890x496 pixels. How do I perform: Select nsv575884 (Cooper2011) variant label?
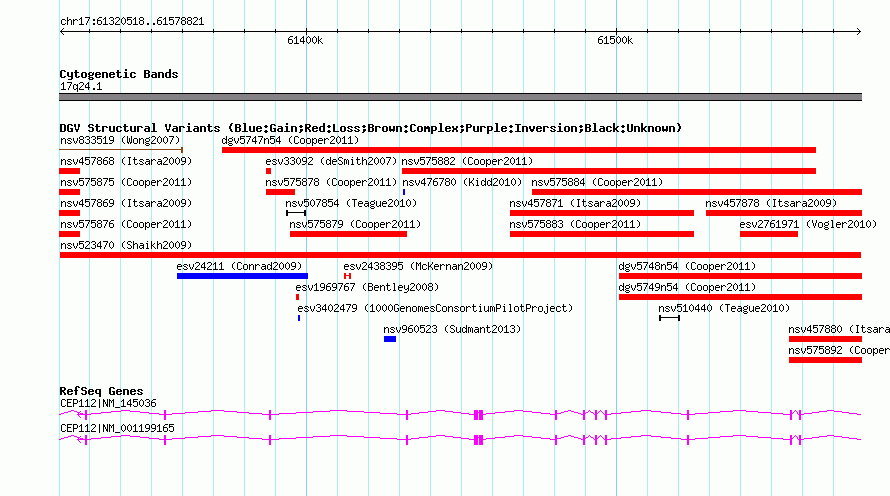point(597,182)
